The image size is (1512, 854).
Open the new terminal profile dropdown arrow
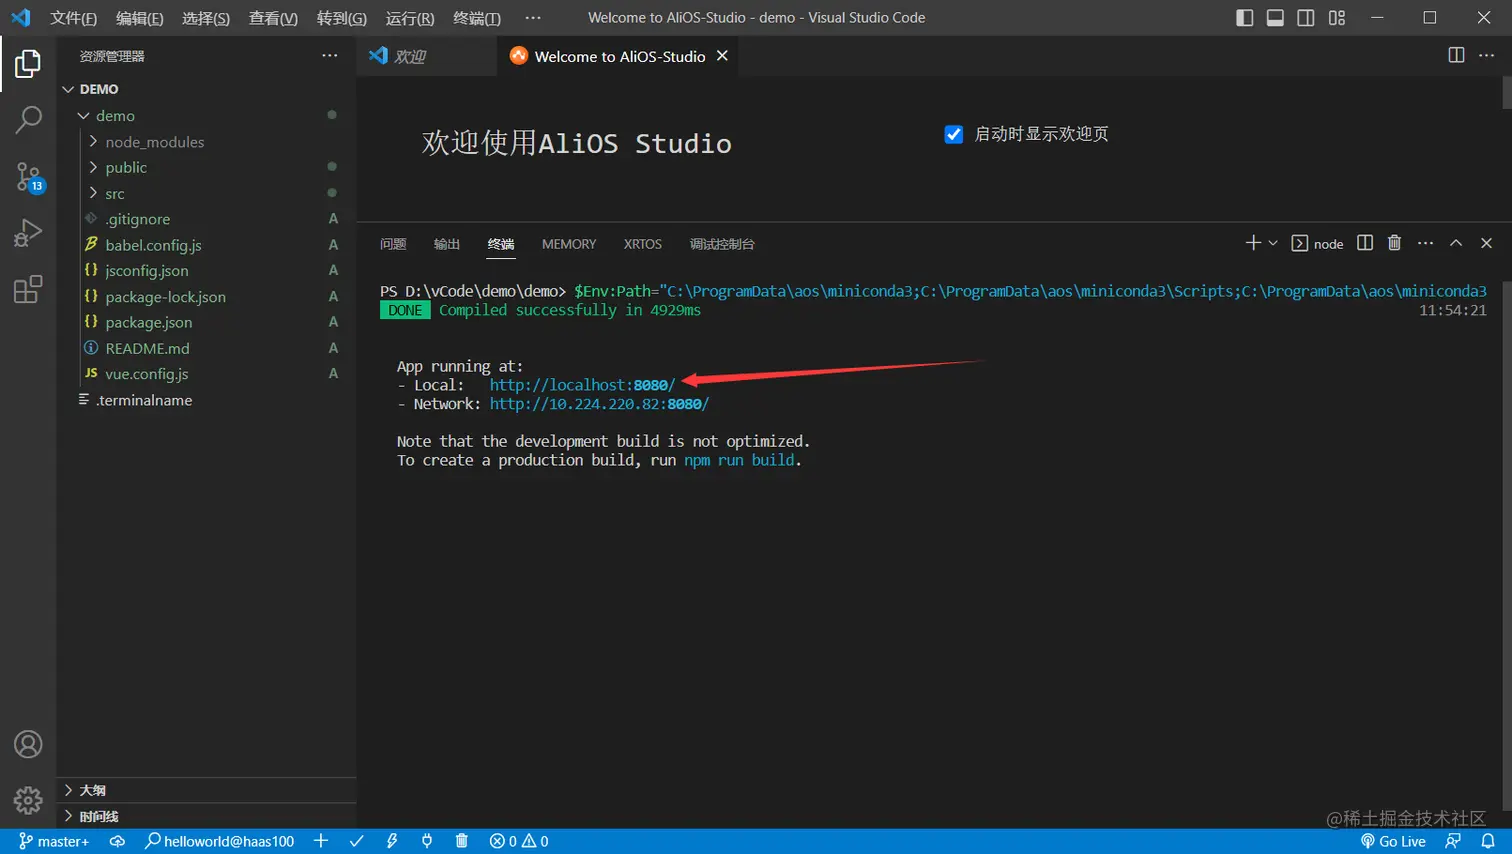(x=1273, y=243)
